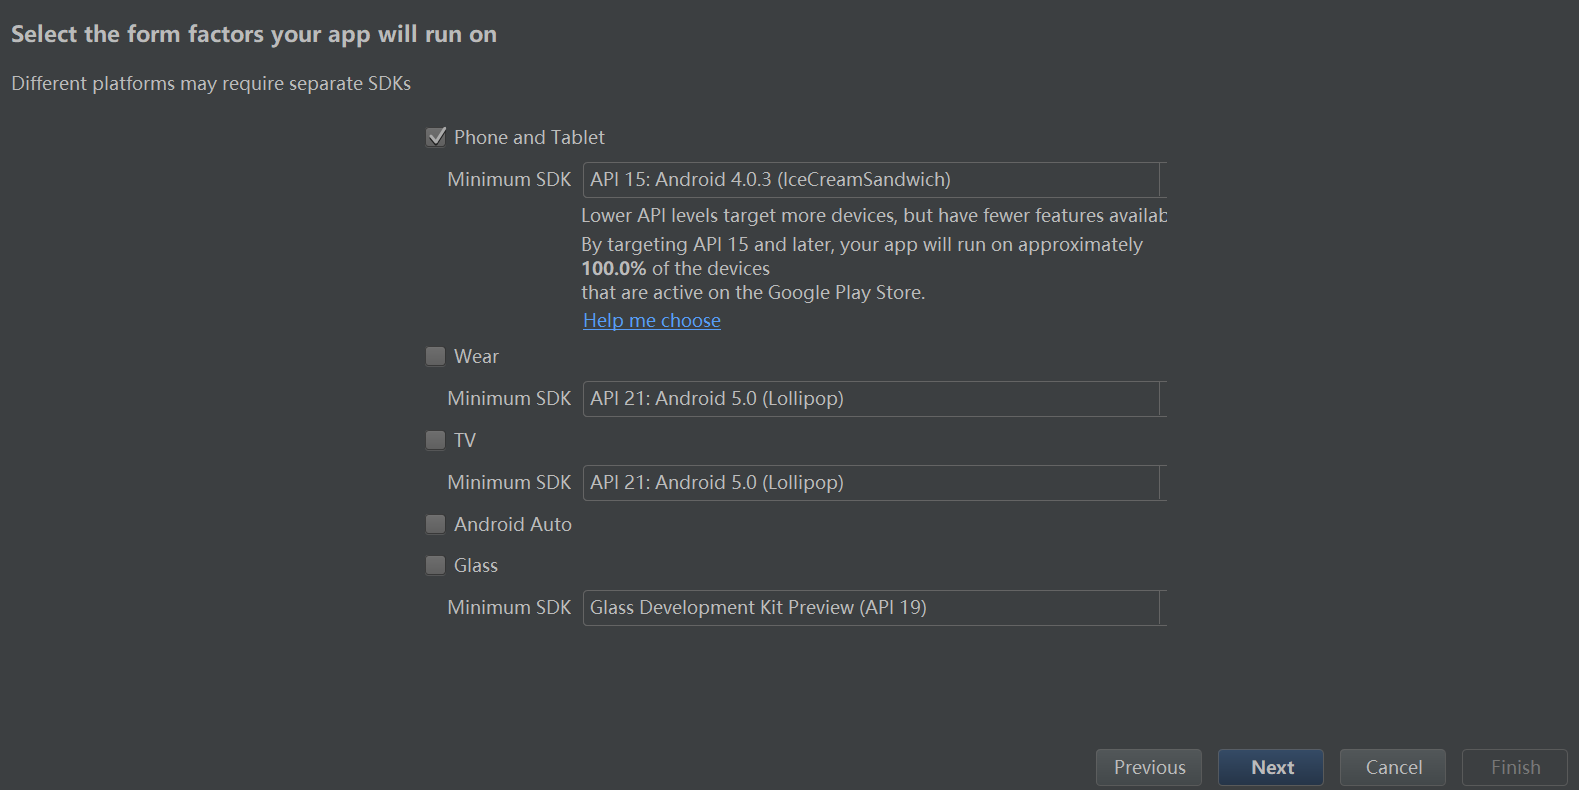The height and width of the screenshot is (790, 1579).
Task: Click the 'Different platforms may require' subtitle
Action: [x=211, y=84]
